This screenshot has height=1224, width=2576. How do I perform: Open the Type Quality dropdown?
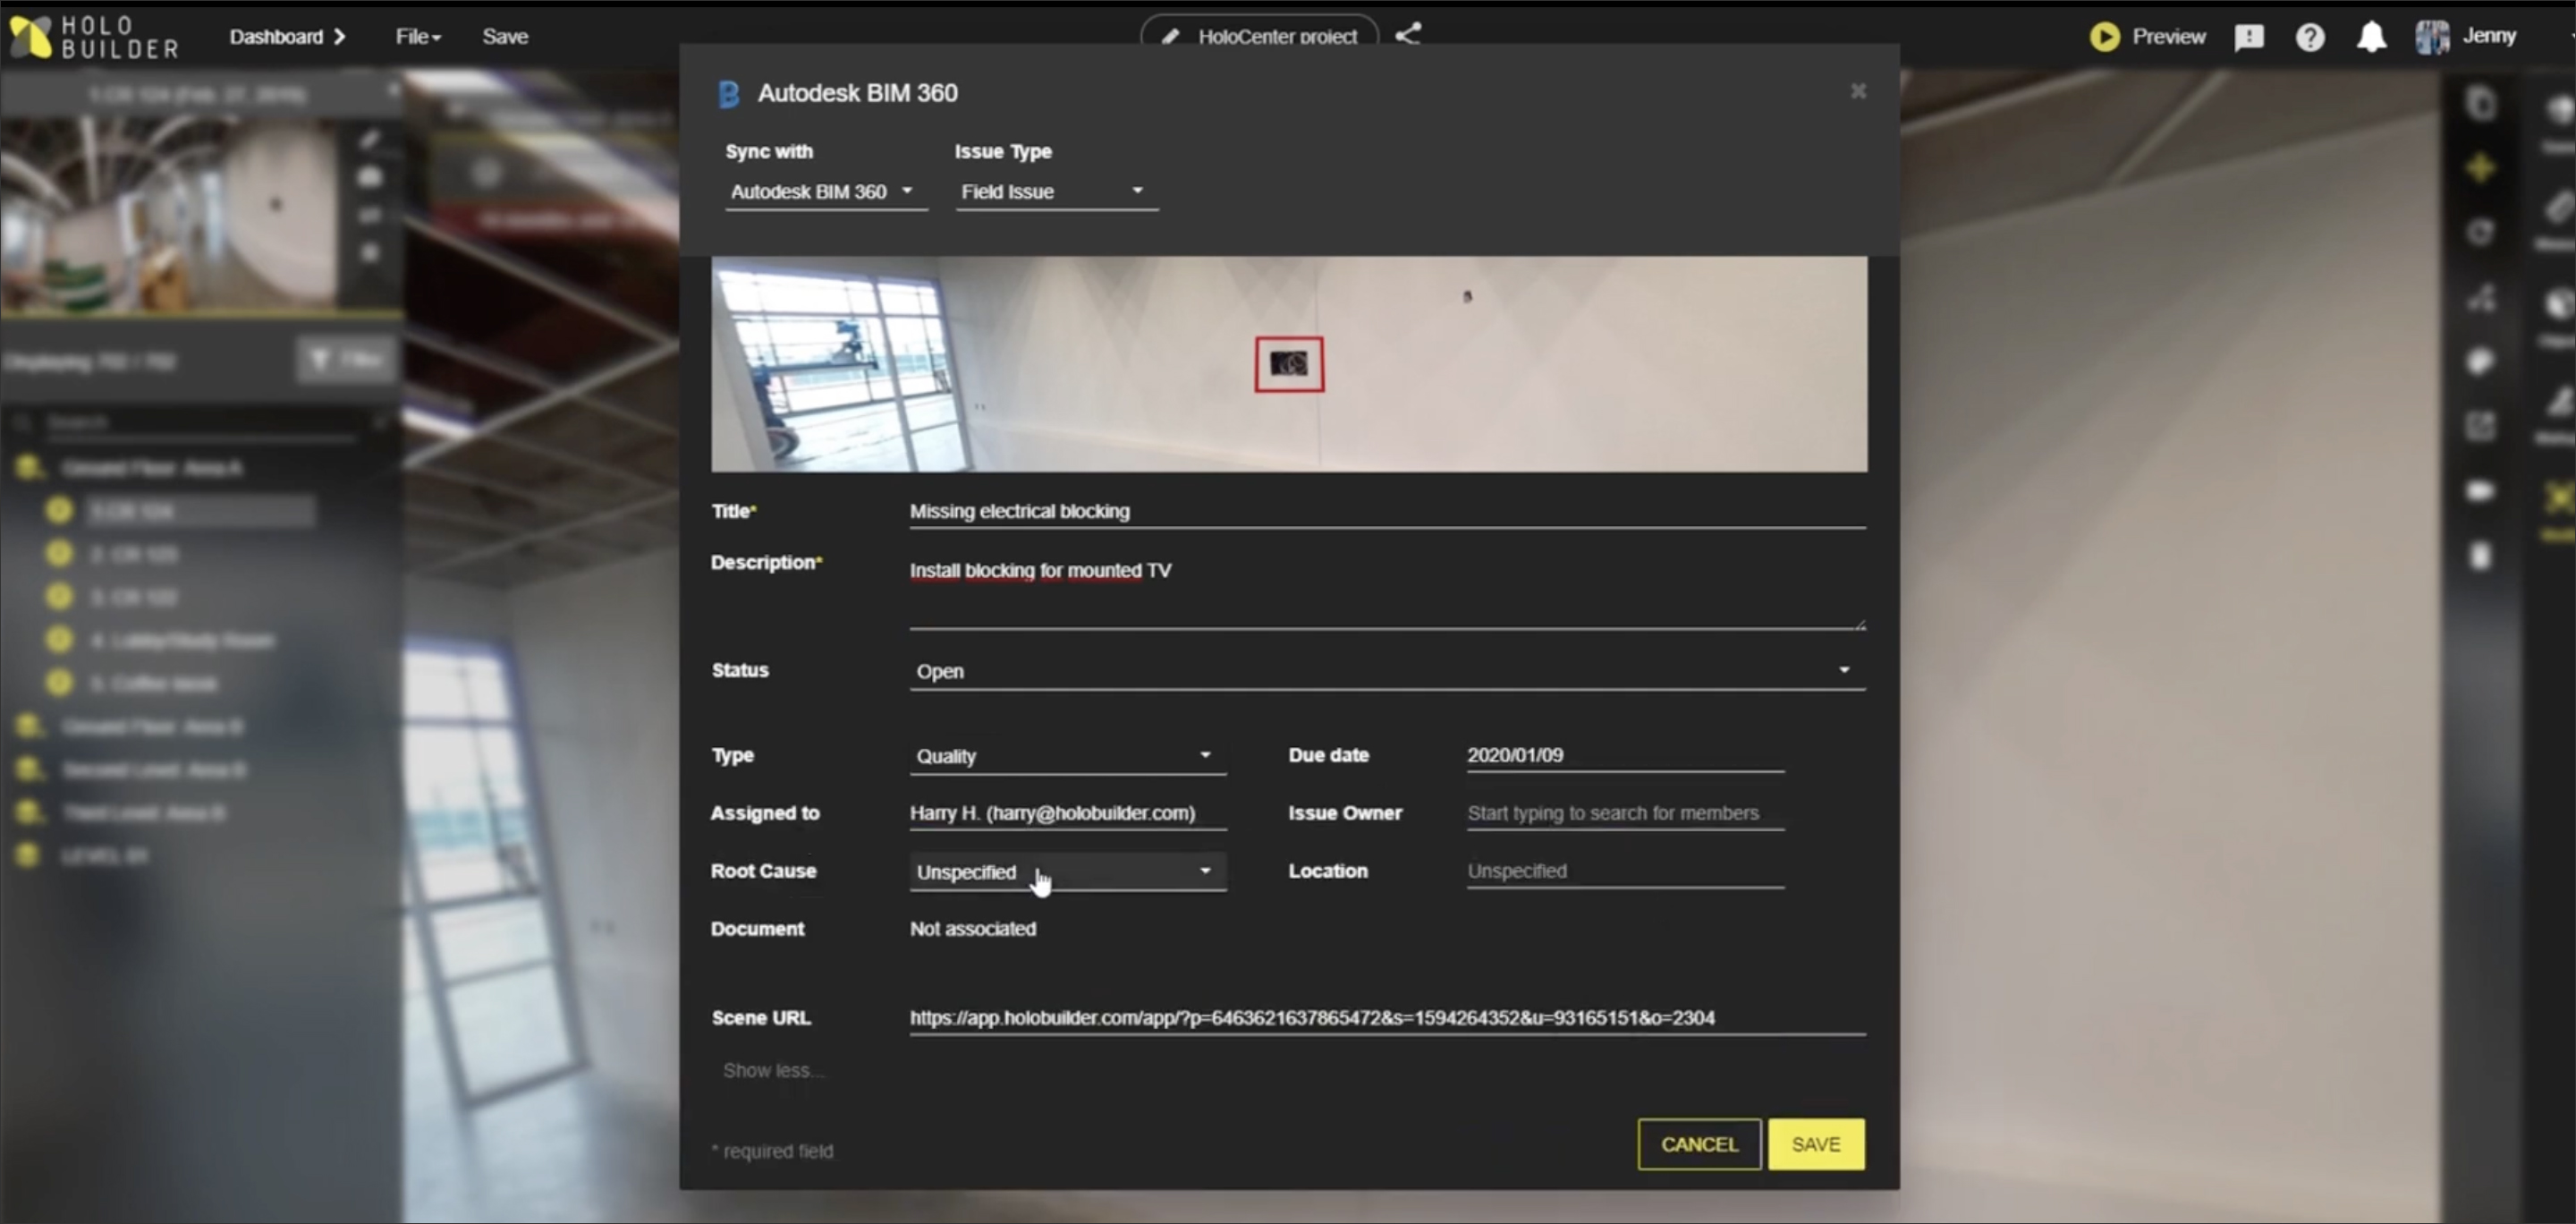coord(1067,756)
